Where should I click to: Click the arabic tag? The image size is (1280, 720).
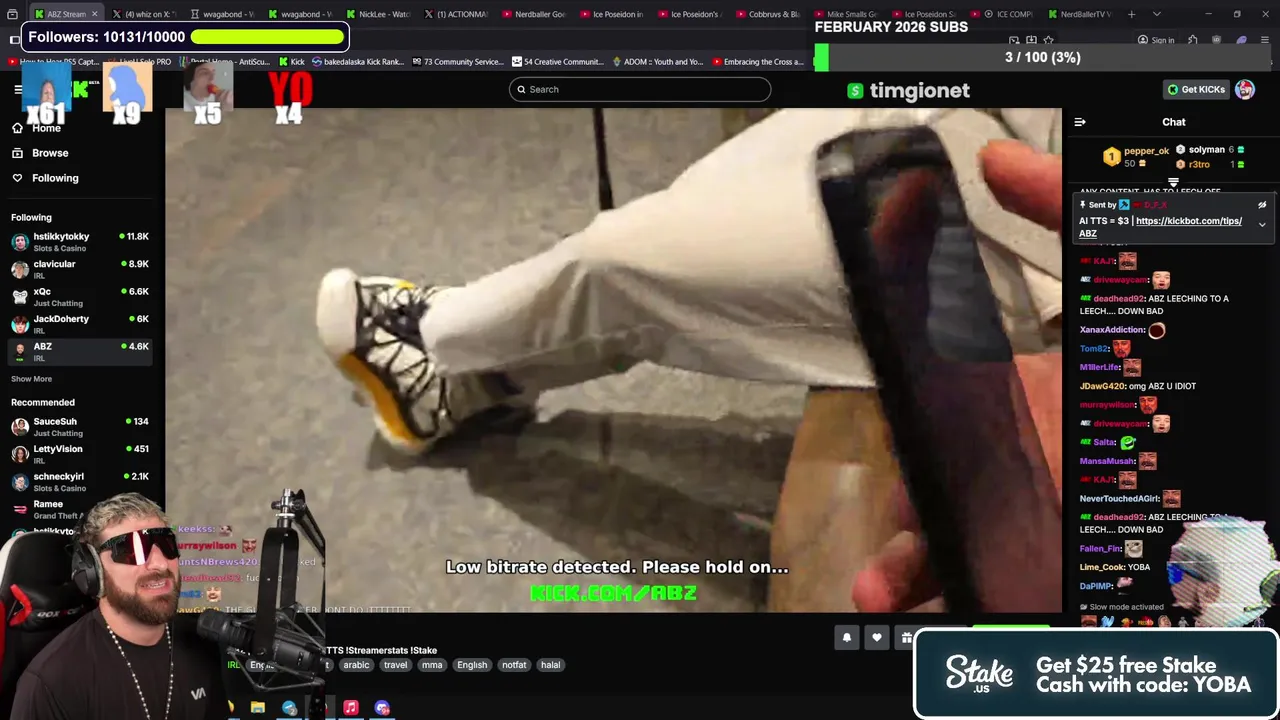click(x=356, y=665)
